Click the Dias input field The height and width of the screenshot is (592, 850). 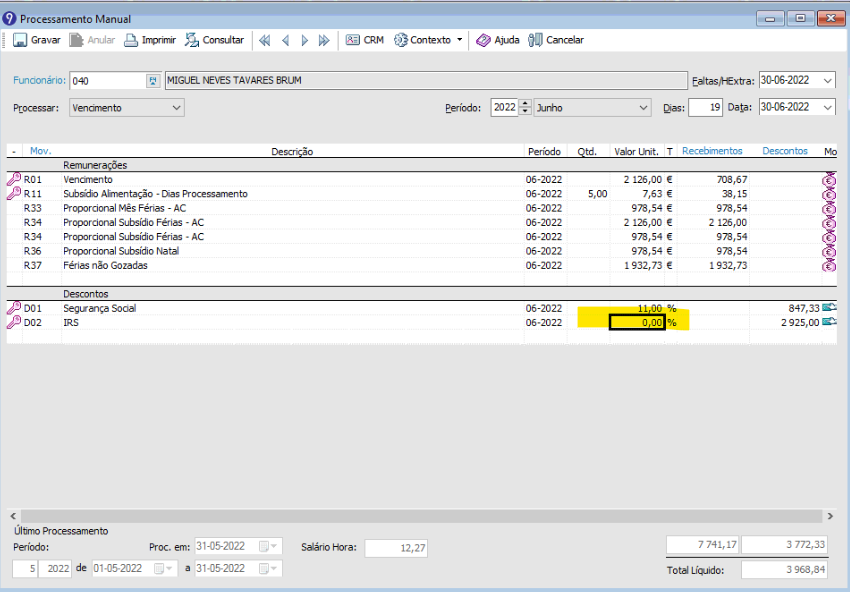[x=705, y=108]
